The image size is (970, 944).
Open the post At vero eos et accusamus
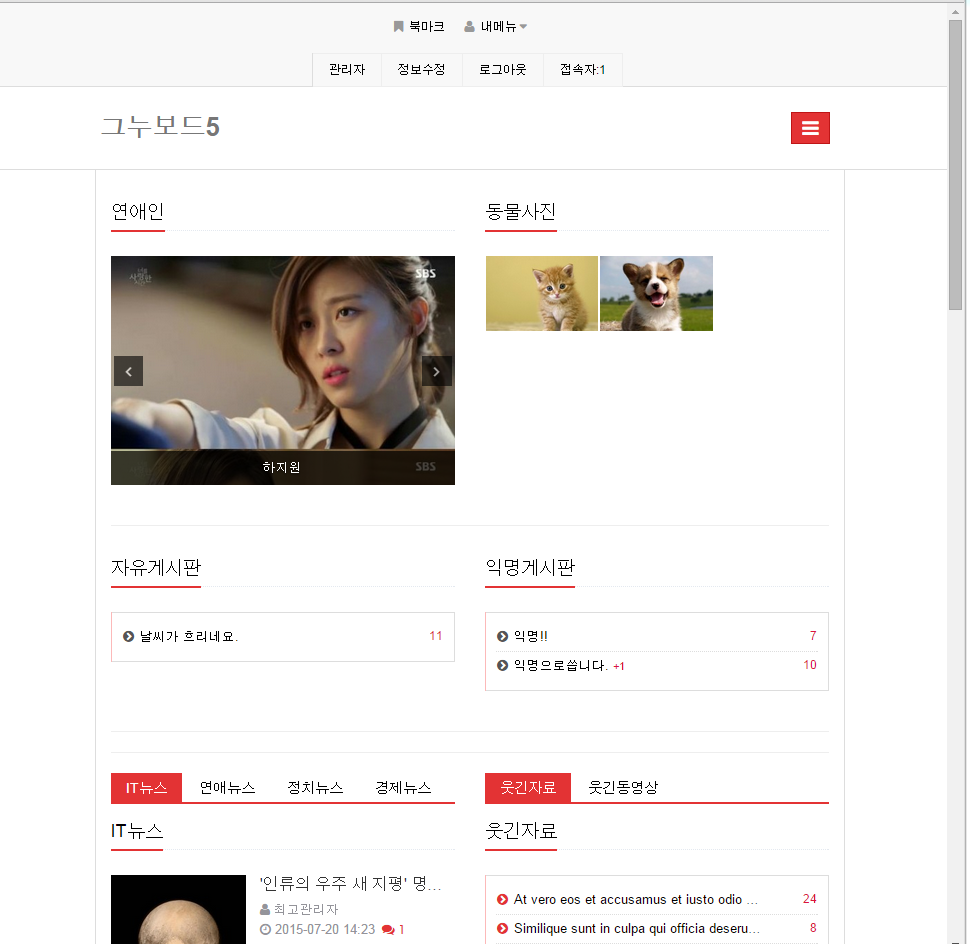pyautogui.click(x=635, y=899)
